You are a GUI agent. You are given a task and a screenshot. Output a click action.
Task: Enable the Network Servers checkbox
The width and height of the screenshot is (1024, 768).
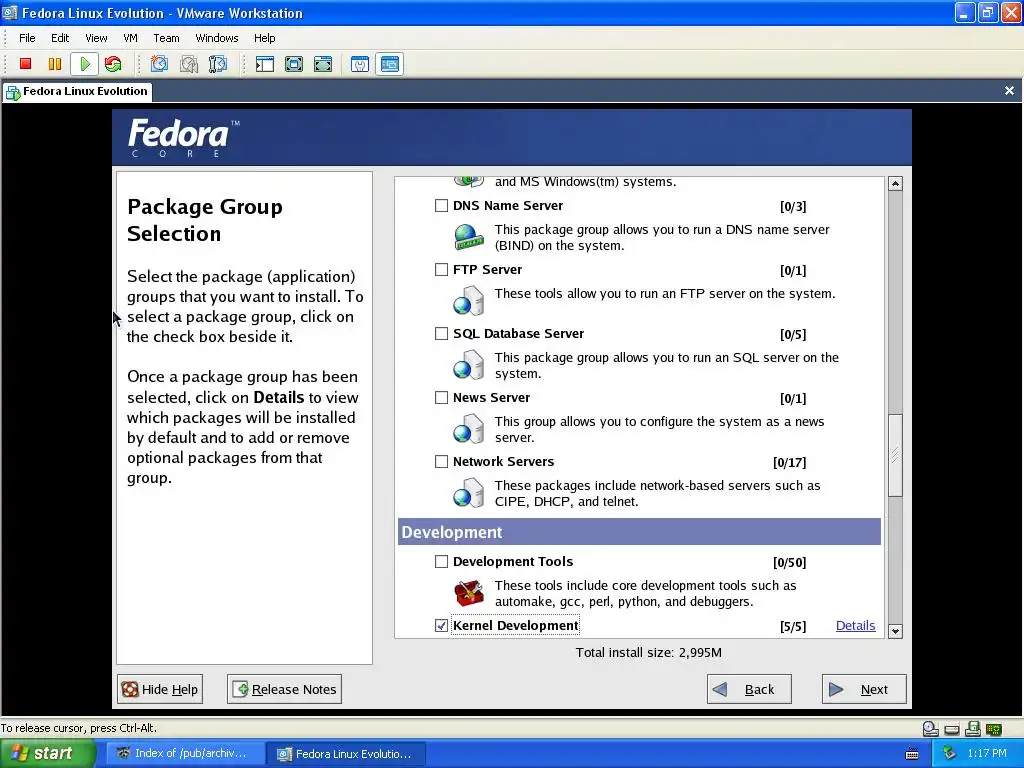tap(441, 462)
